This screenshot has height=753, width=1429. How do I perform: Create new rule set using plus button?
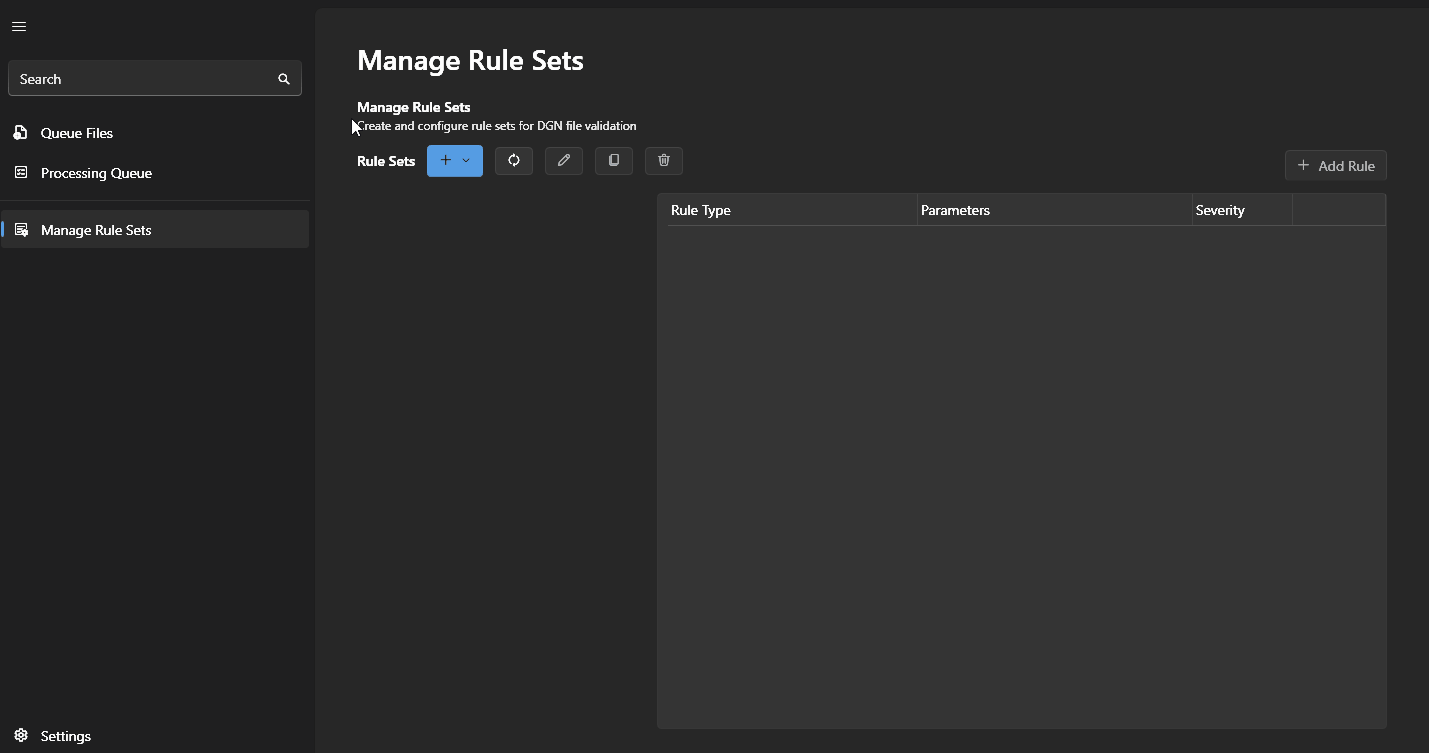(444, 160)
